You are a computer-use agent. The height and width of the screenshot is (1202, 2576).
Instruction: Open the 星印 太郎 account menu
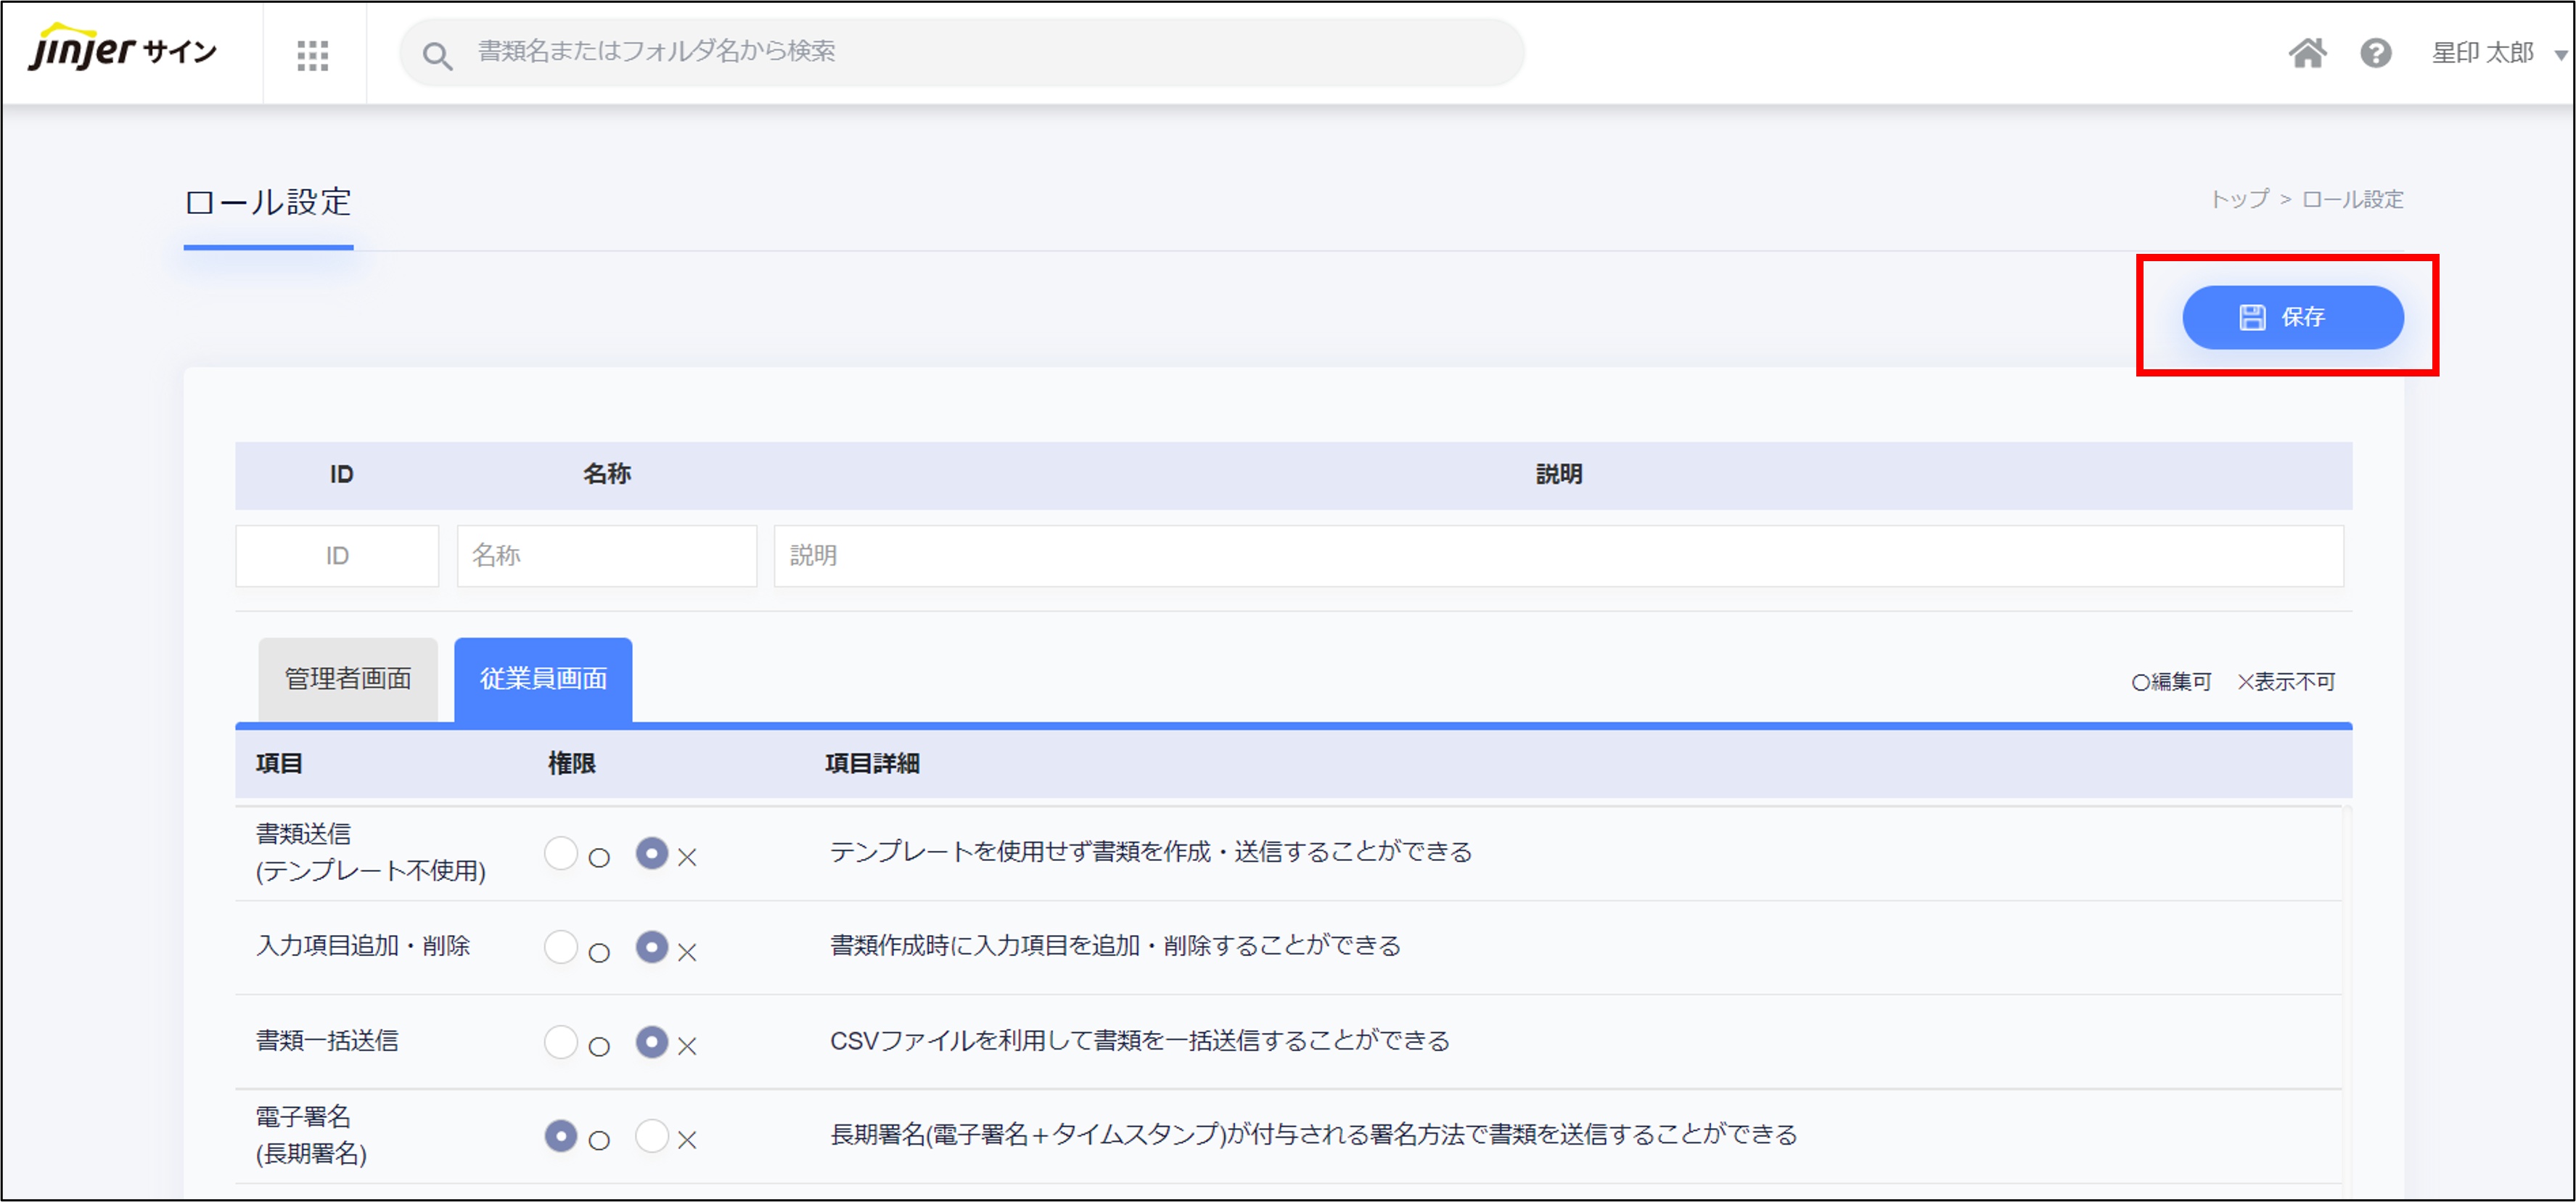2482,52
